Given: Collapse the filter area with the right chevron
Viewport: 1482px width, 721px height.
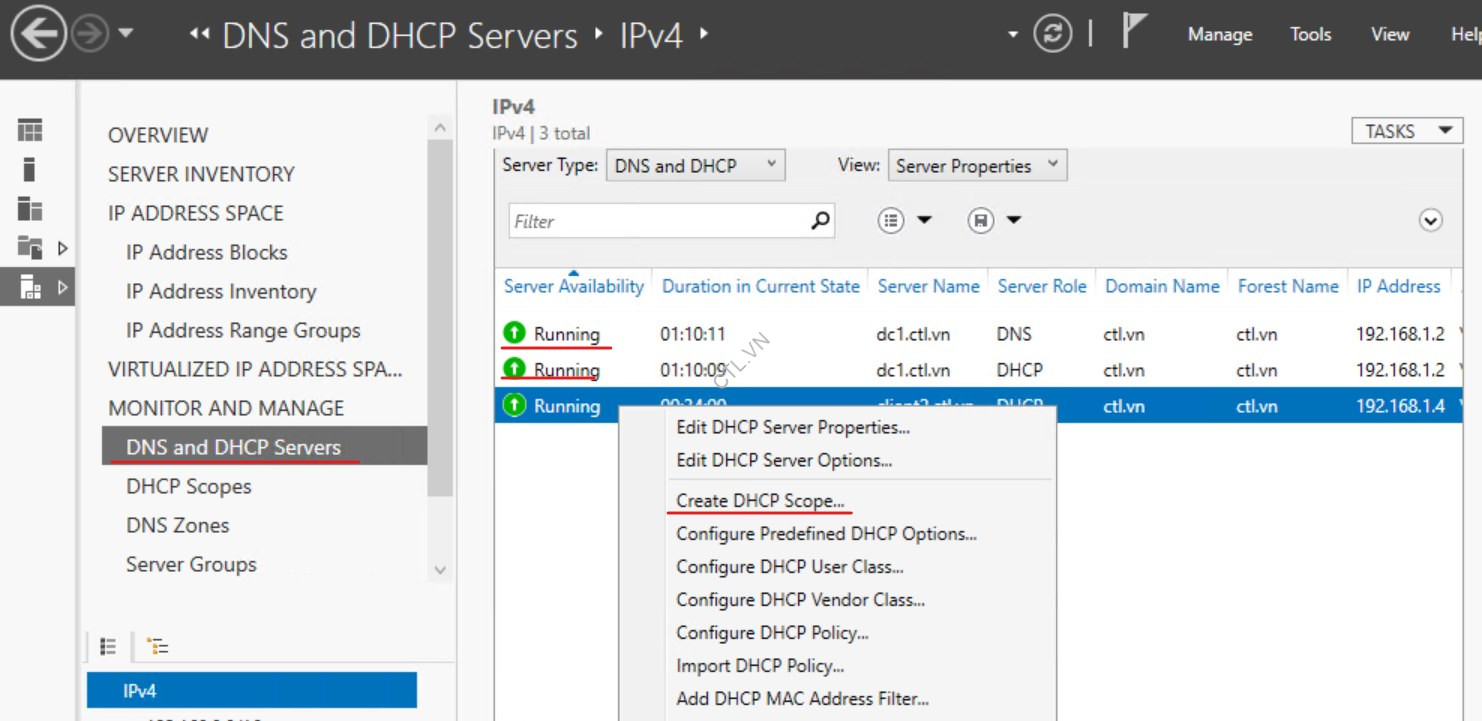Looking at the screenshot, I should coord(1430,219).
